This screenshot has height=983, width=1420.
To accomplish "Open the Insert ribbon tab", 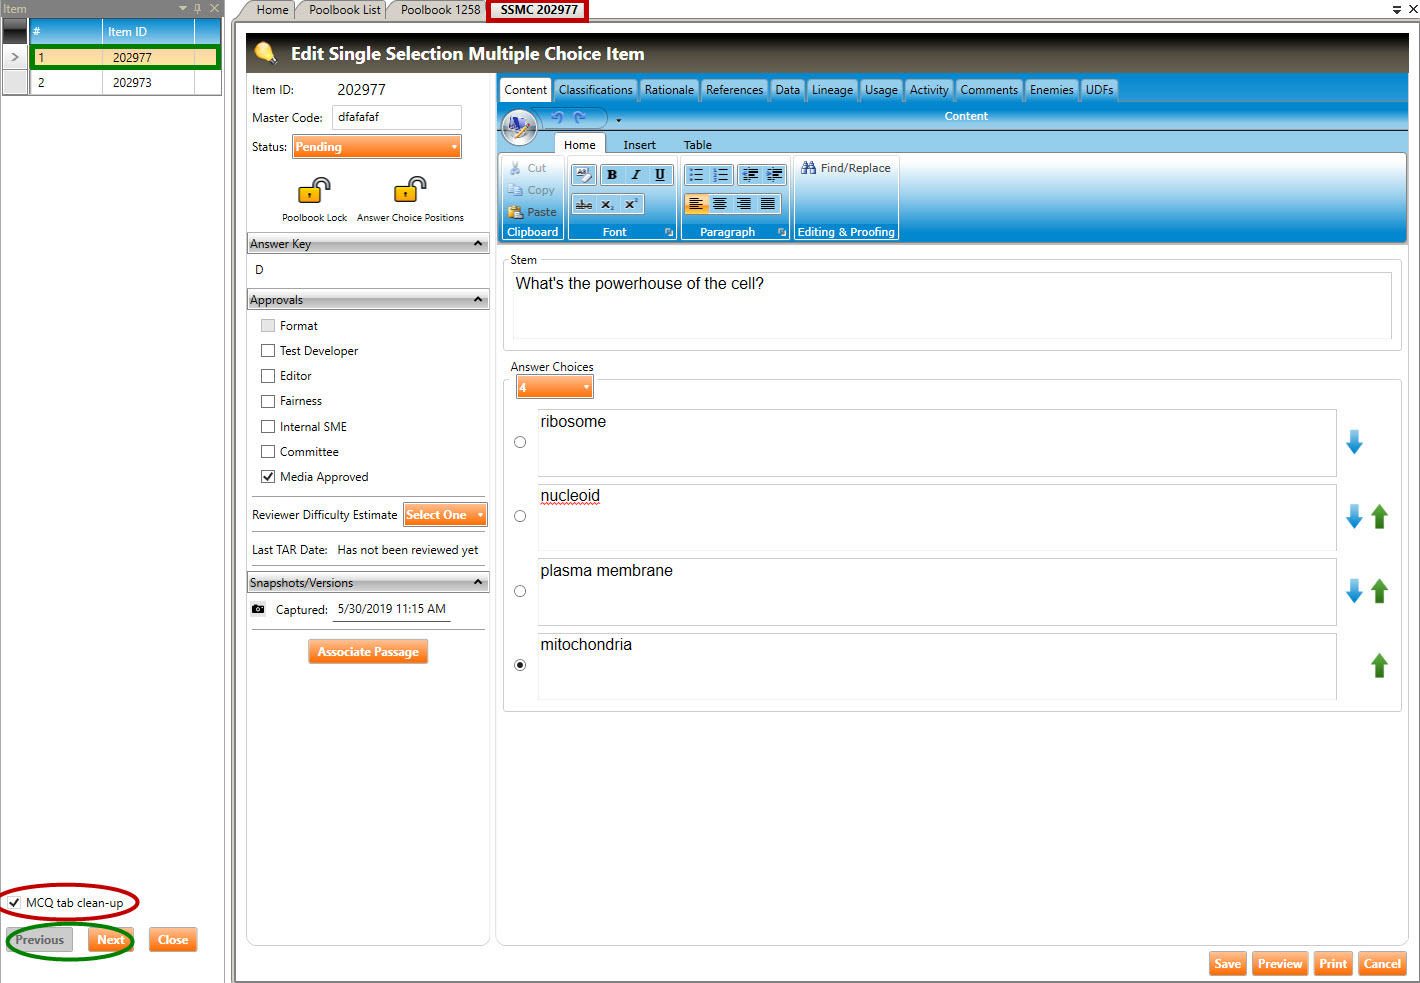I will (x=639, y=145).
